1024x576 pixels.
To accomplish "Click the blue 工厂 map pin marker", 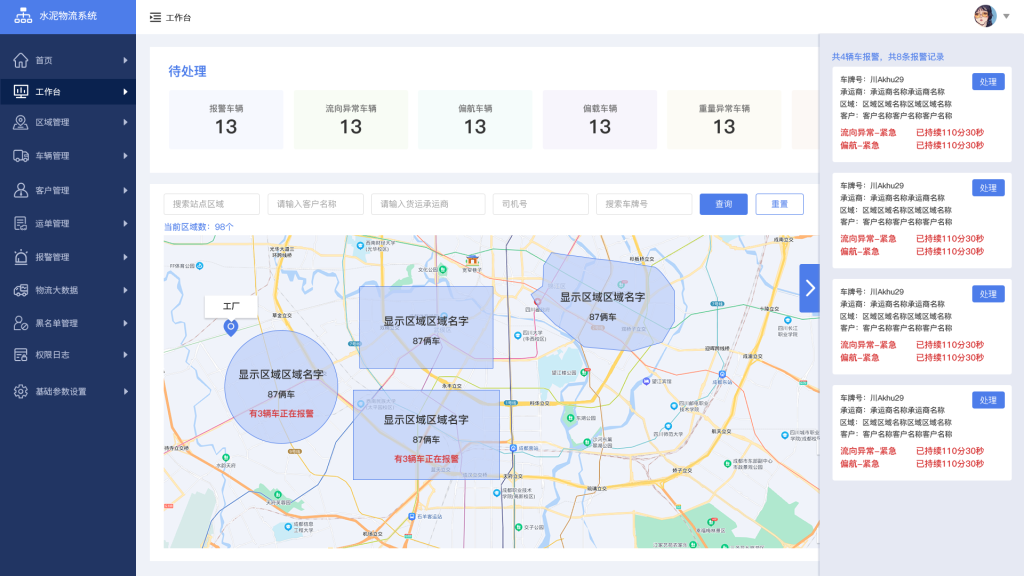I will (231, 327).
